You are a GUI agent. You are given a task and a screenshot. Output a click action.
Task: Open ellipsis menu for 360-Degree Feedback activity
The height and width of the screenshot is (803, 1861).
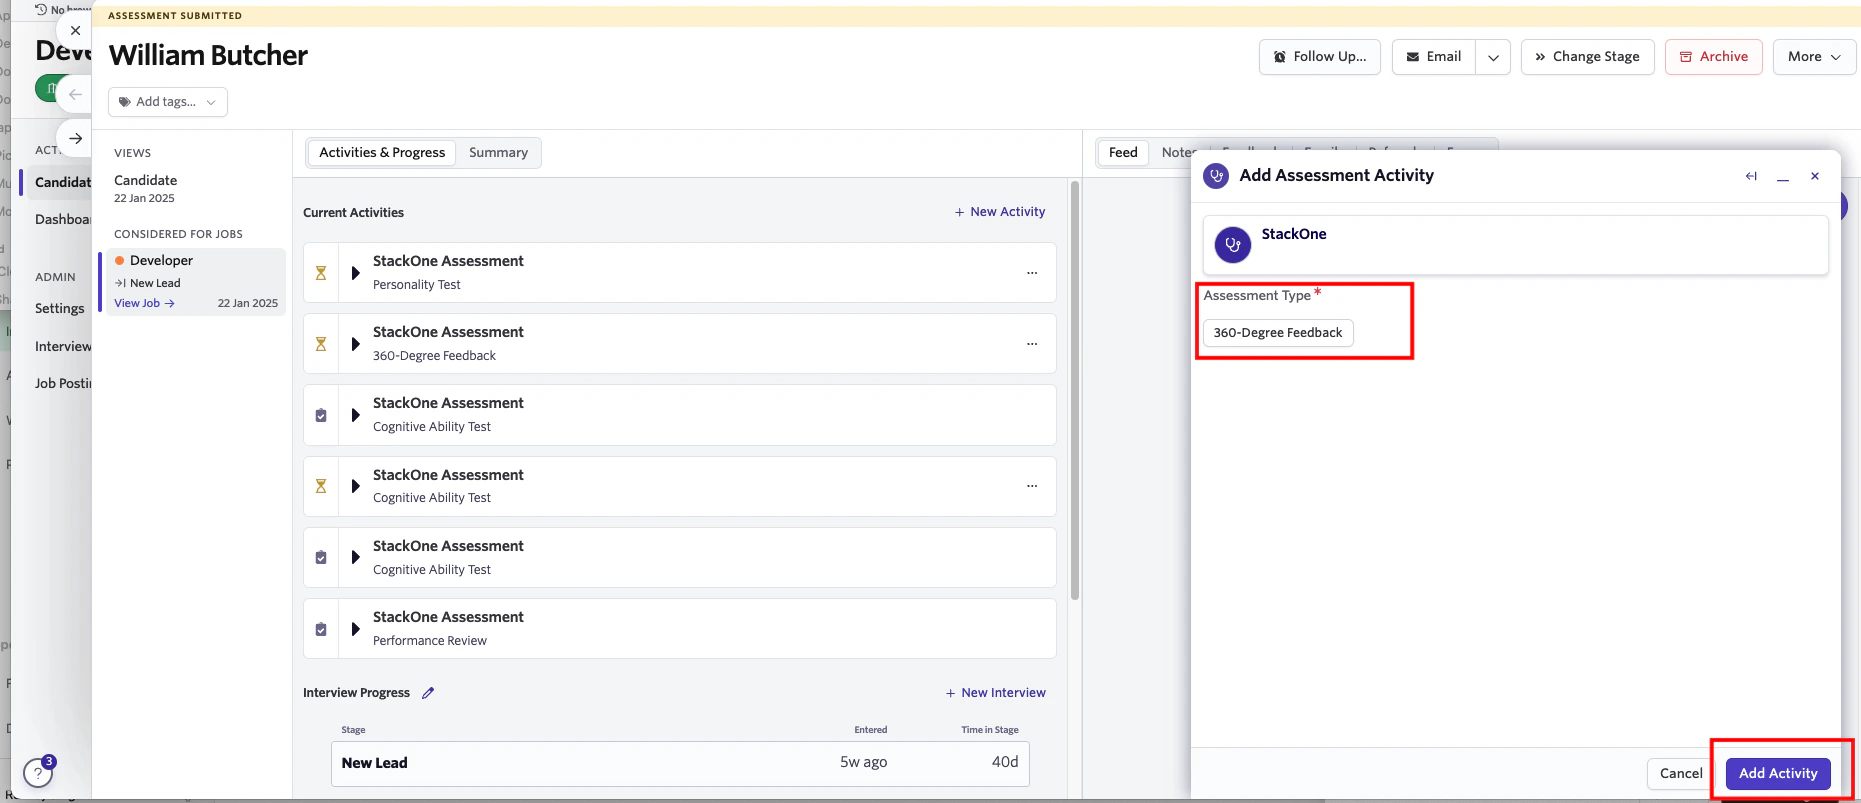[1032, 344]
